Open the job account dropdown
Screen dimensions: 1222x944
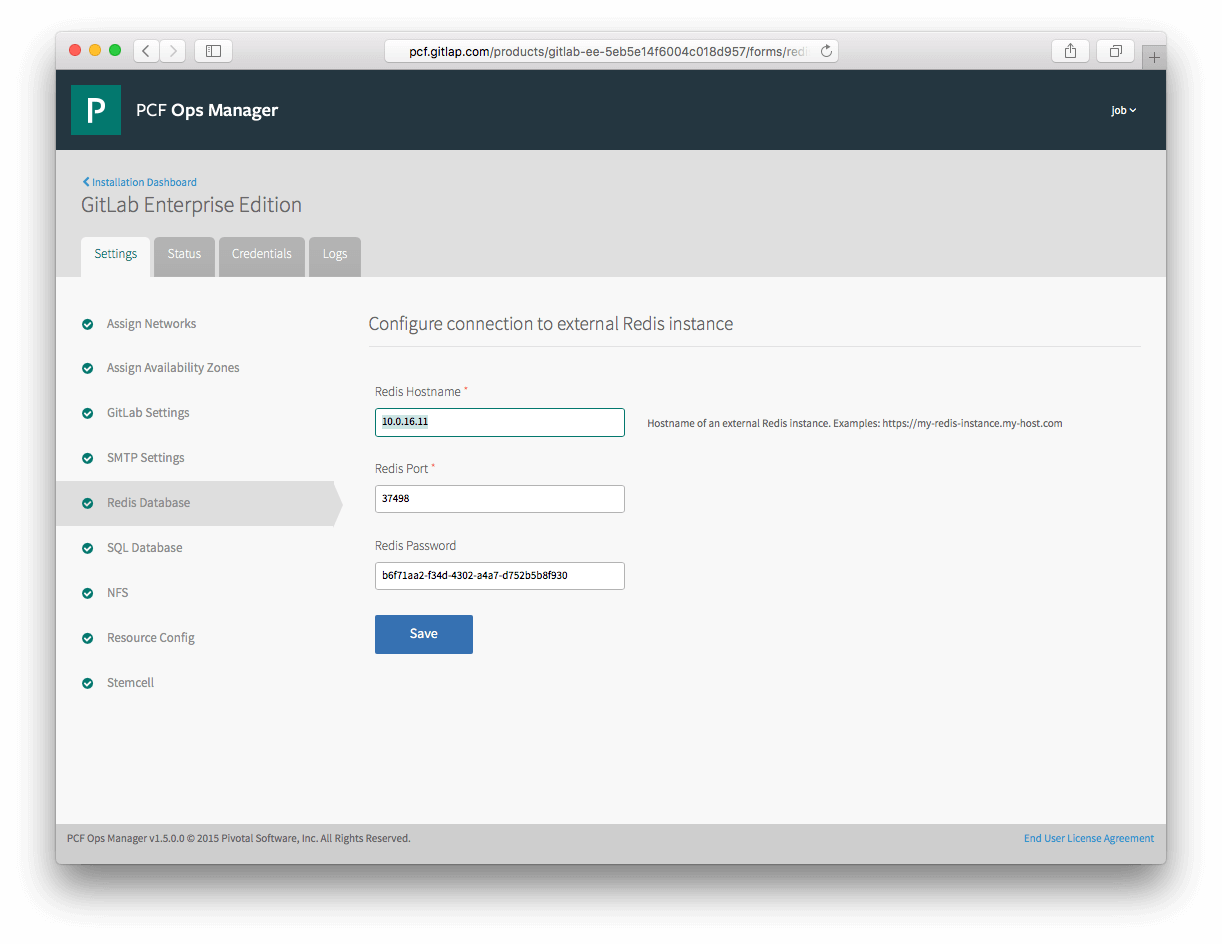click(1123, 110)
